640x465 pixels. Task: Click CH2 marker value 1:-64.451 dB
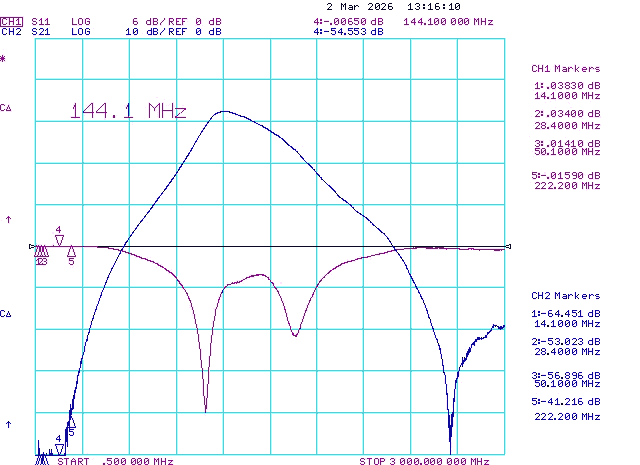[566, 314]
